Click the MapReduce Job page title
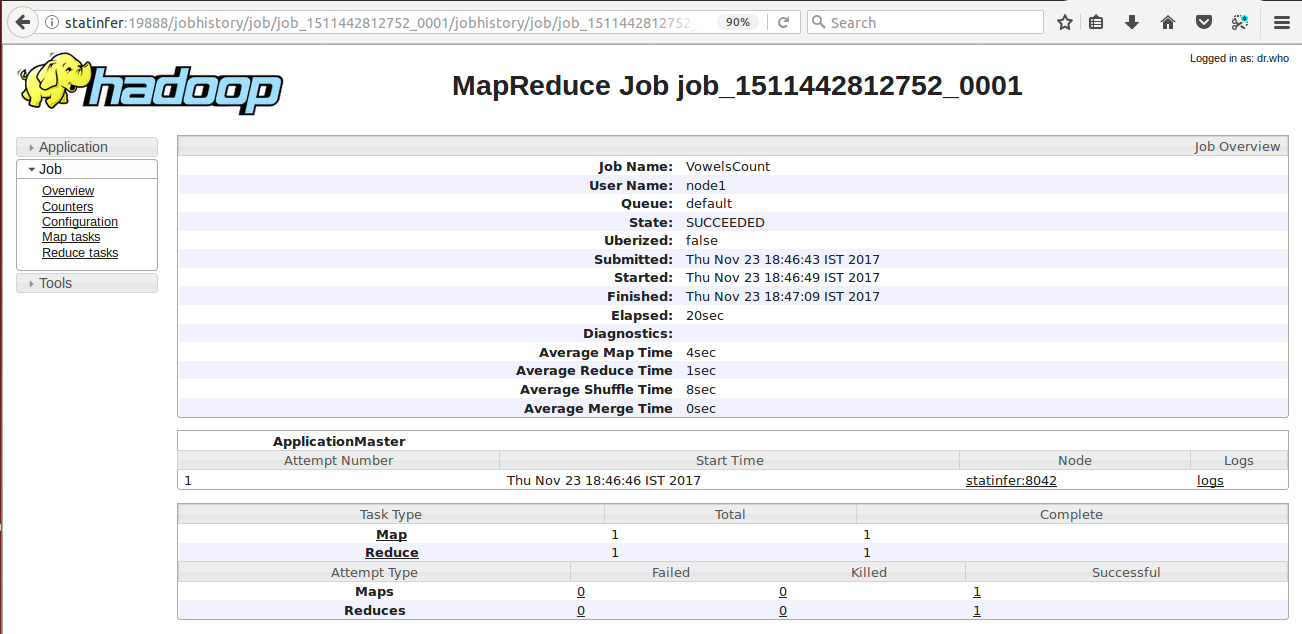This screenshot has width=1302, height=634. click(737, 86)
